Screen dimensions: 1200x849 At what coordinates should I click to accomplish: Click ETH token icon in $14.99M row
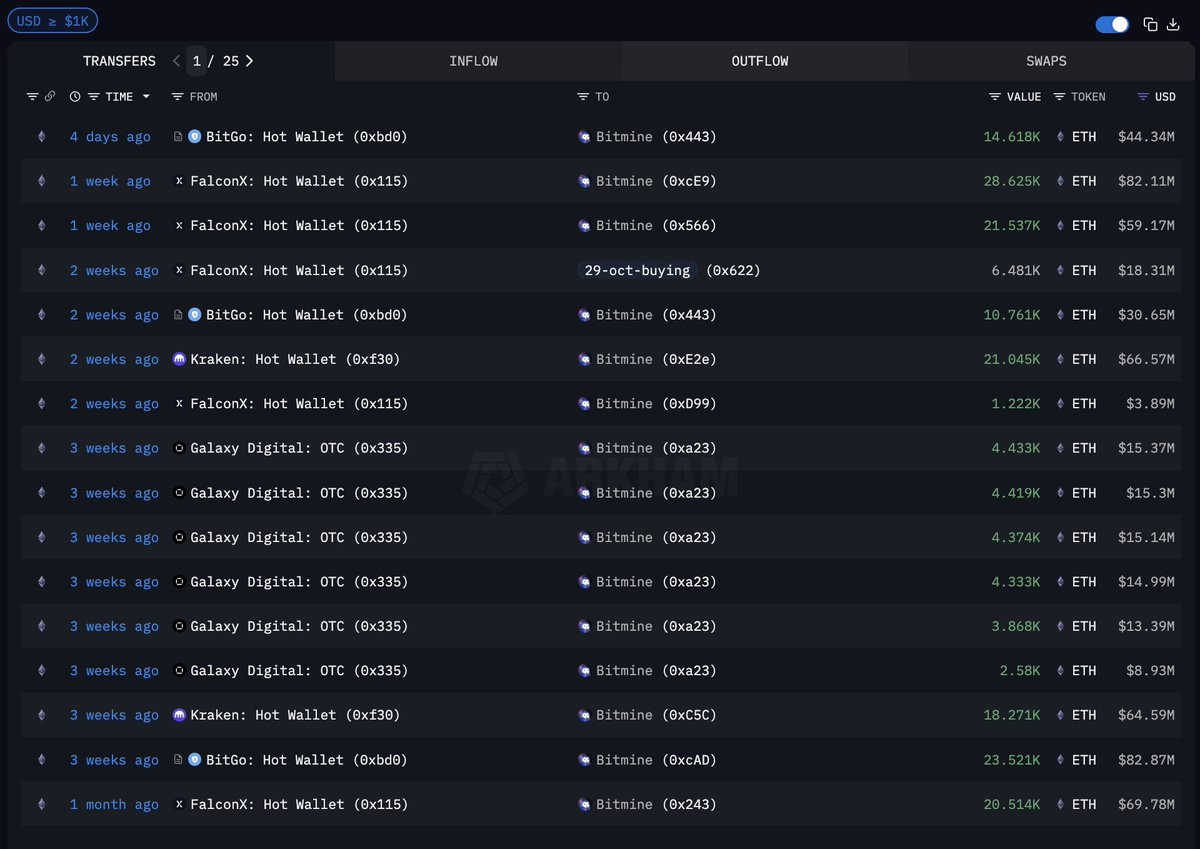tap(1060, 582)
